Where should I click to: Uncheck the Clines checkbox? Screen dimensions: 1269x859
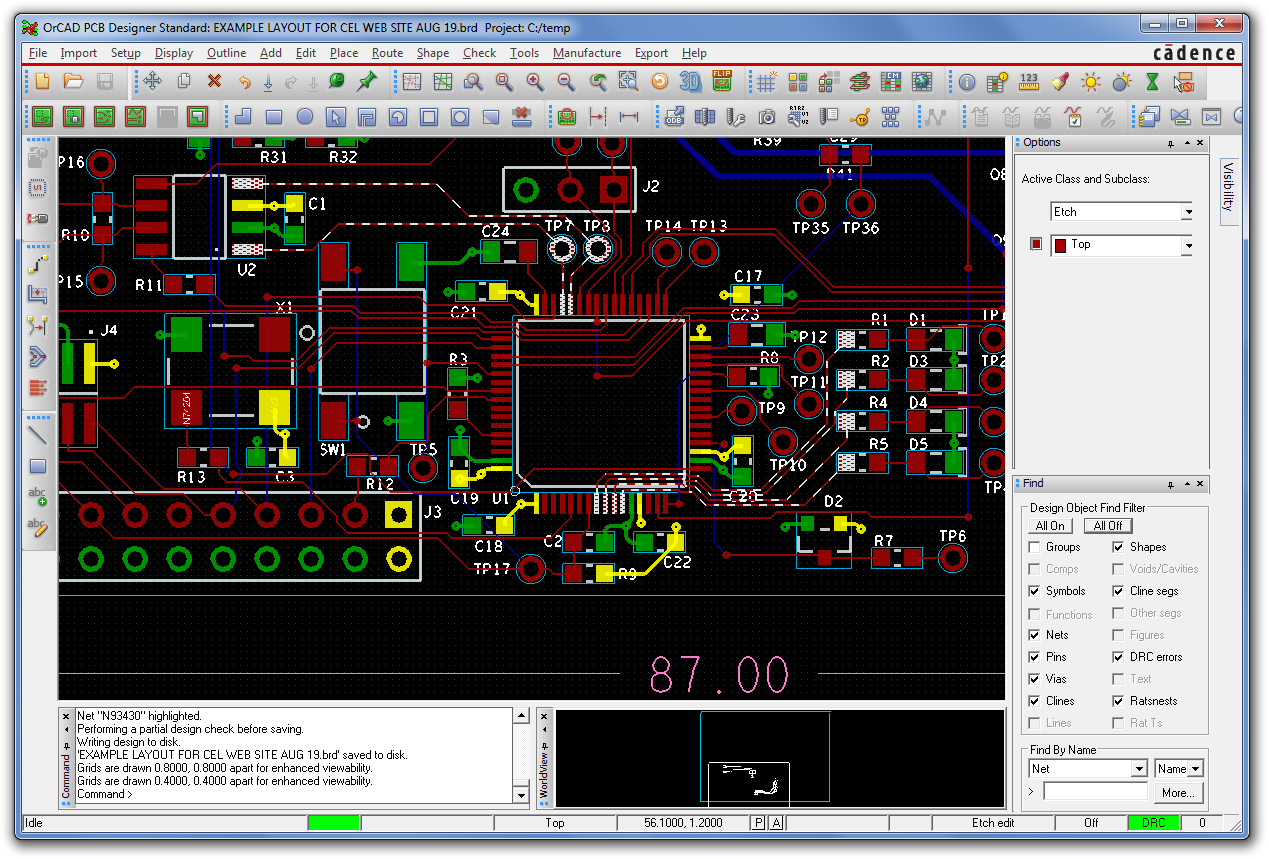(x=1035, y=701)
